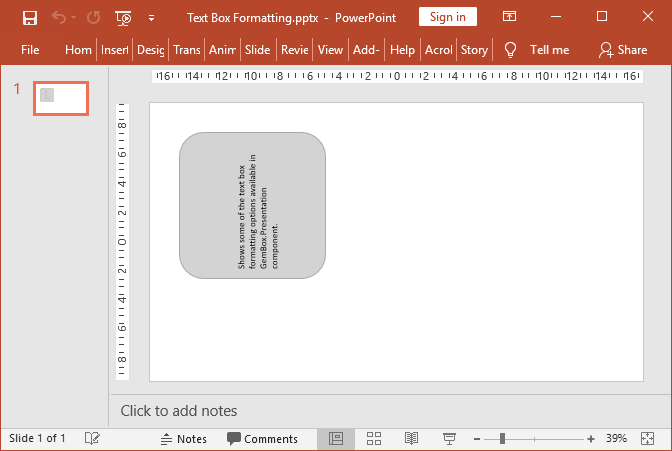672x451 pixels.
Task: Switch to Reading View
Action: point(411,439)
